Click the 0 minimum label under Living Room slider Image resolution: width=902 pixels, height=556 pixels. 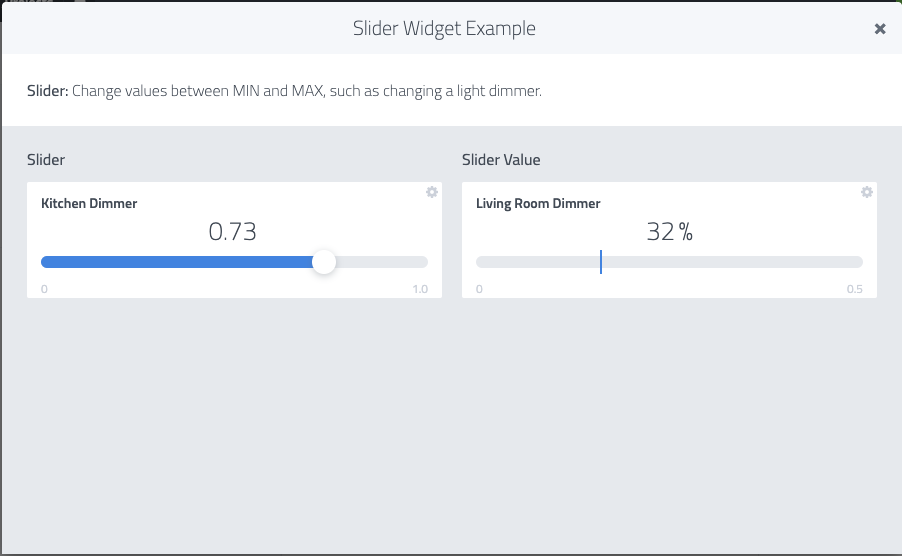pyautogui.click(x=479, y=289)
